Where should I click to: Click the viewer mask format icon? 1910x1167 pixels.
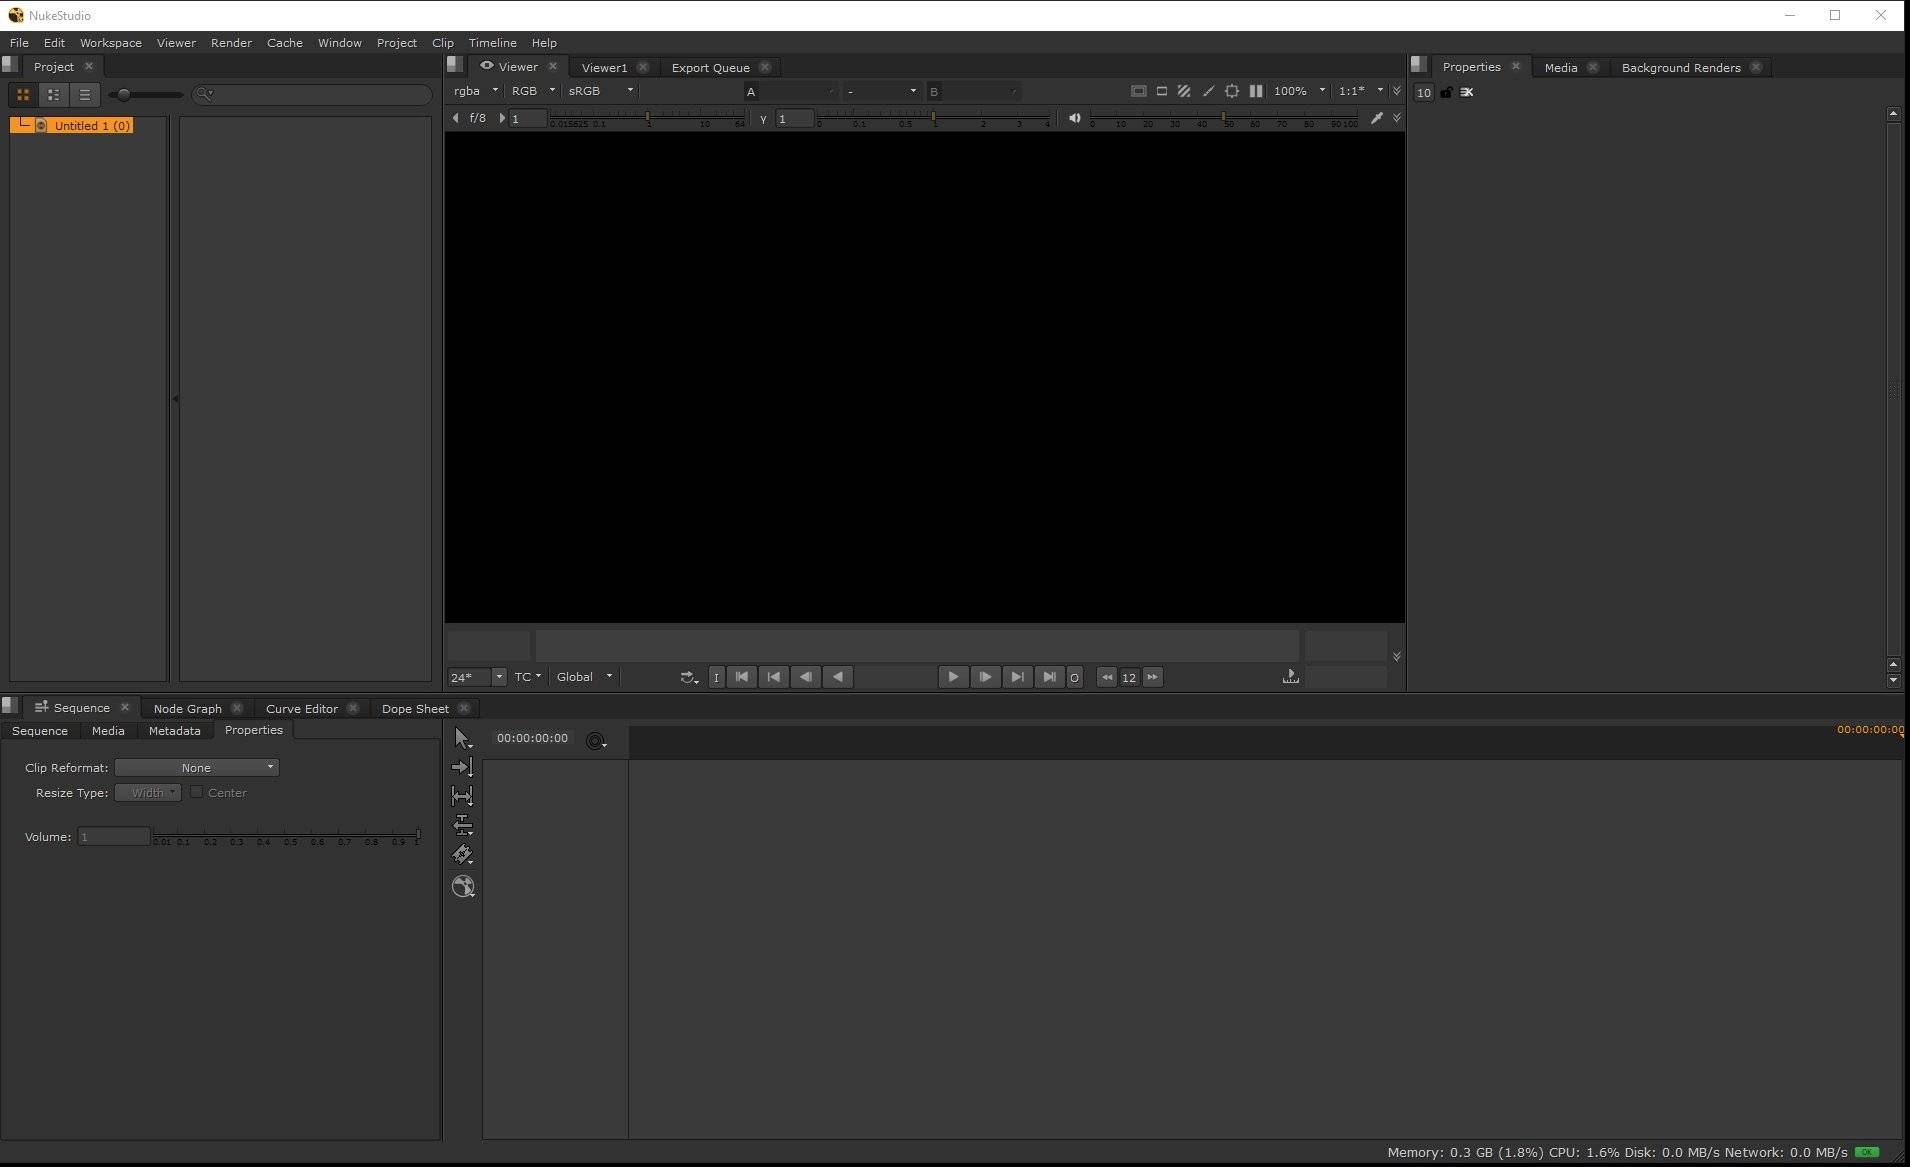point(1161,91)
